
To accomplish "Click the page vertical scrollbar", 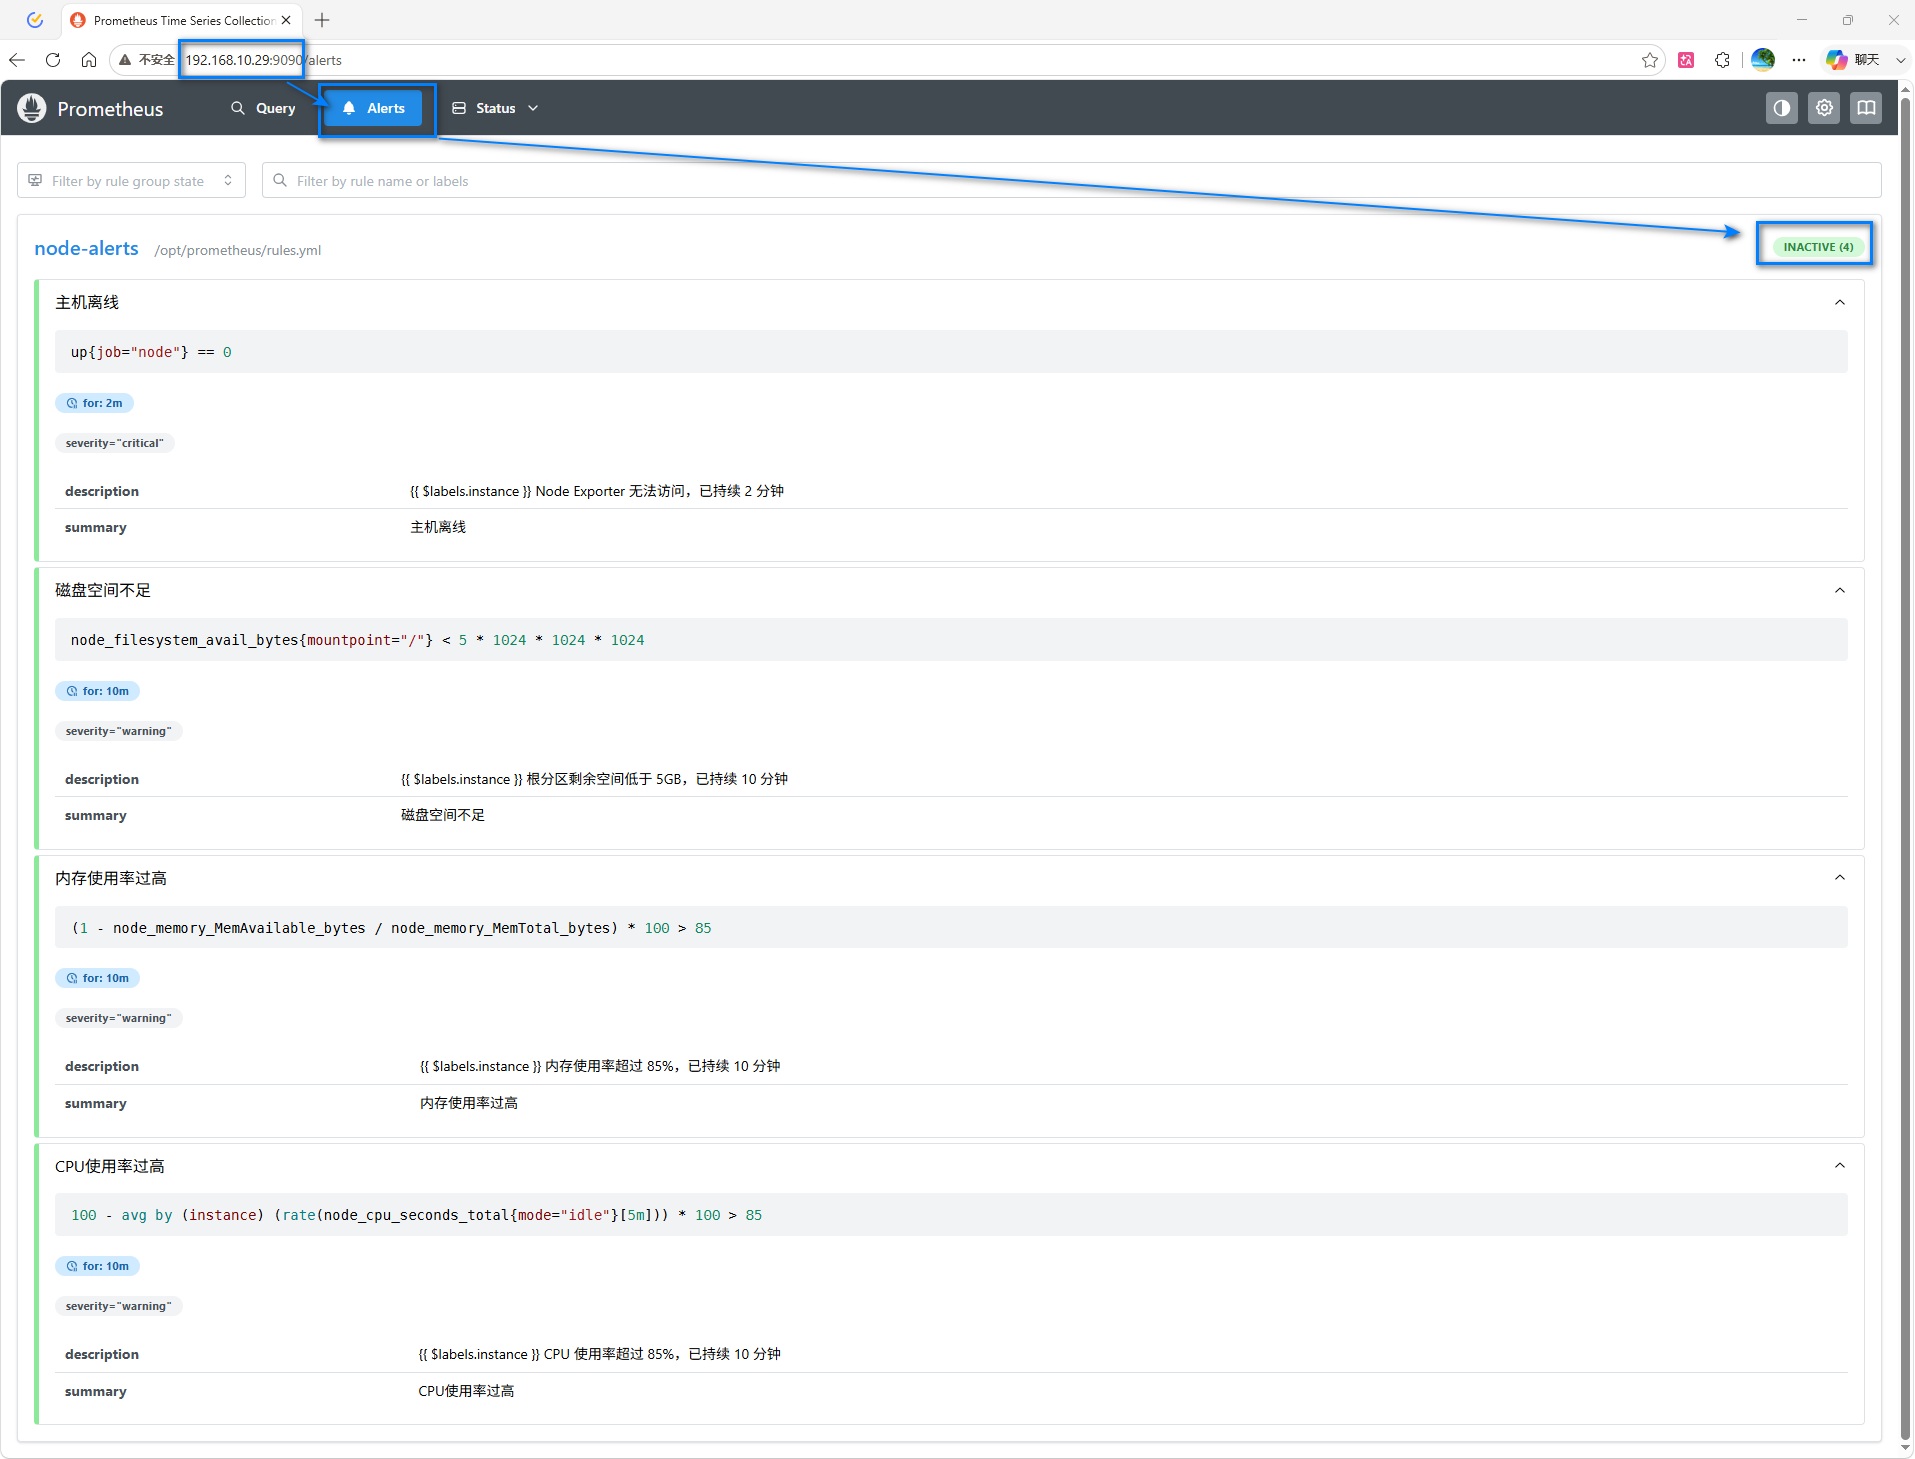I will 1906,767.
